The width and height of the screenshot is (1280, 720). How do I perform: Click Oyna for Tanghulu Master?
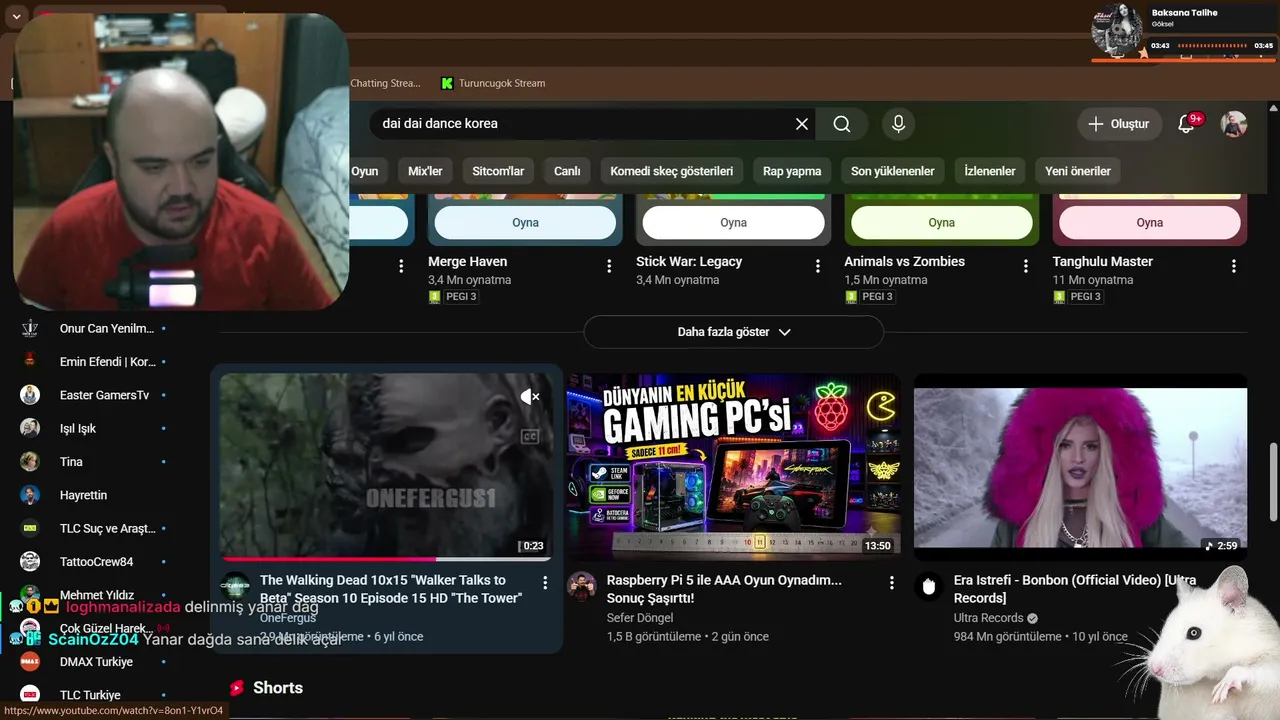(1149, 223)
